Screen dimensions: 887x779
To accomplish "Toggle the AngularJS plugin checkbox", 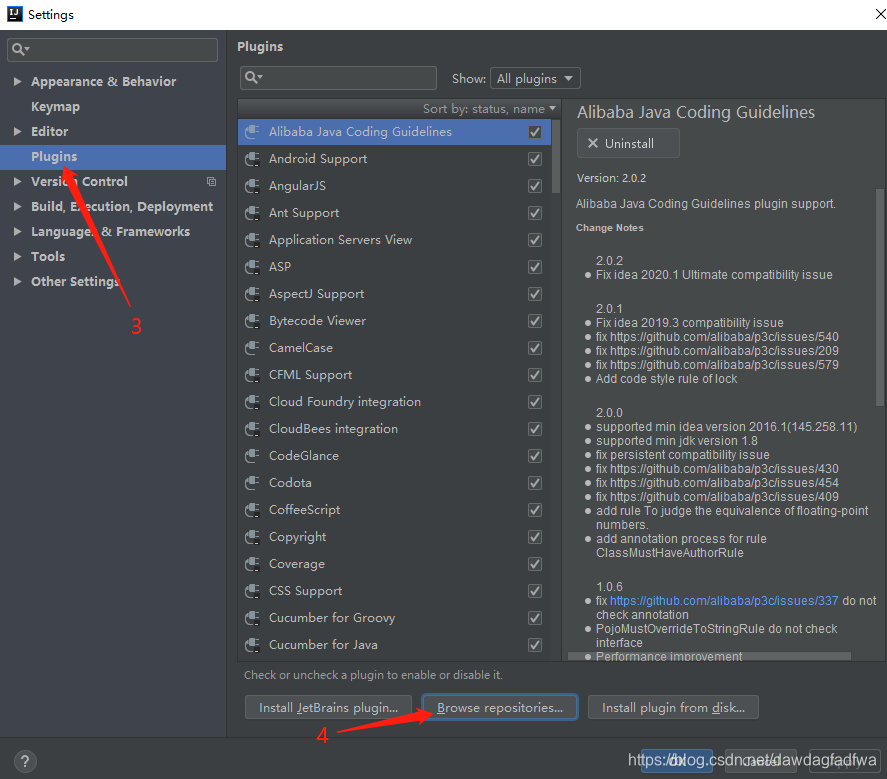I will click(x=535, y=186).
